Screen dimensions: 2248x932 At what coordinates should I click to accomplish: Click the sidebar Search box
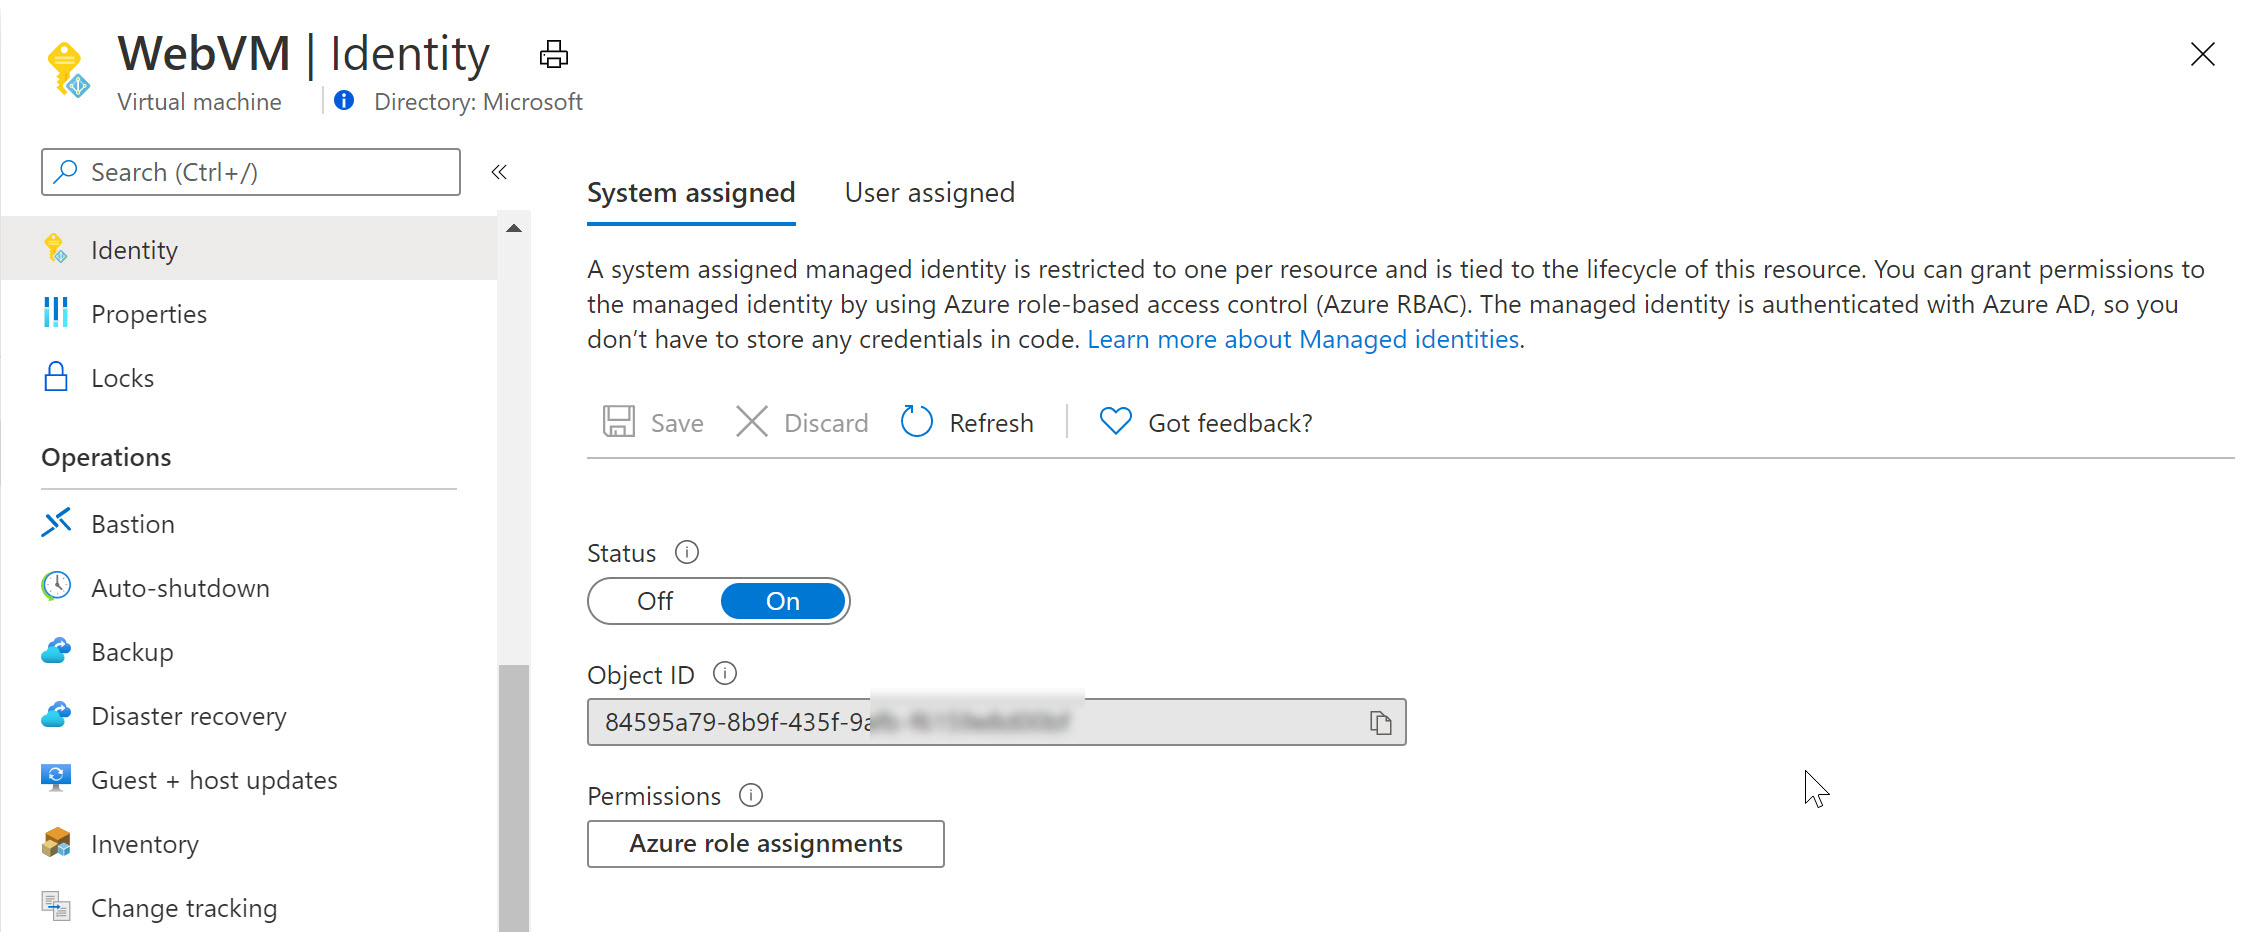click(x=251, y=172)
